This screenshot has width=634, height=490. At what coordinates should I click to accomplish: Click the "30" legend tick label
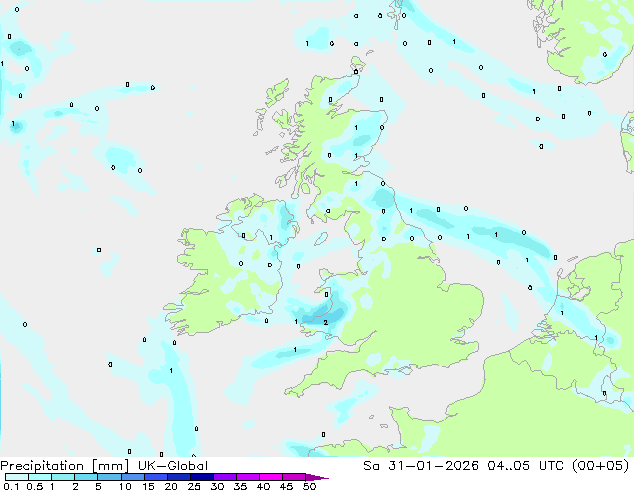[217, 486]
